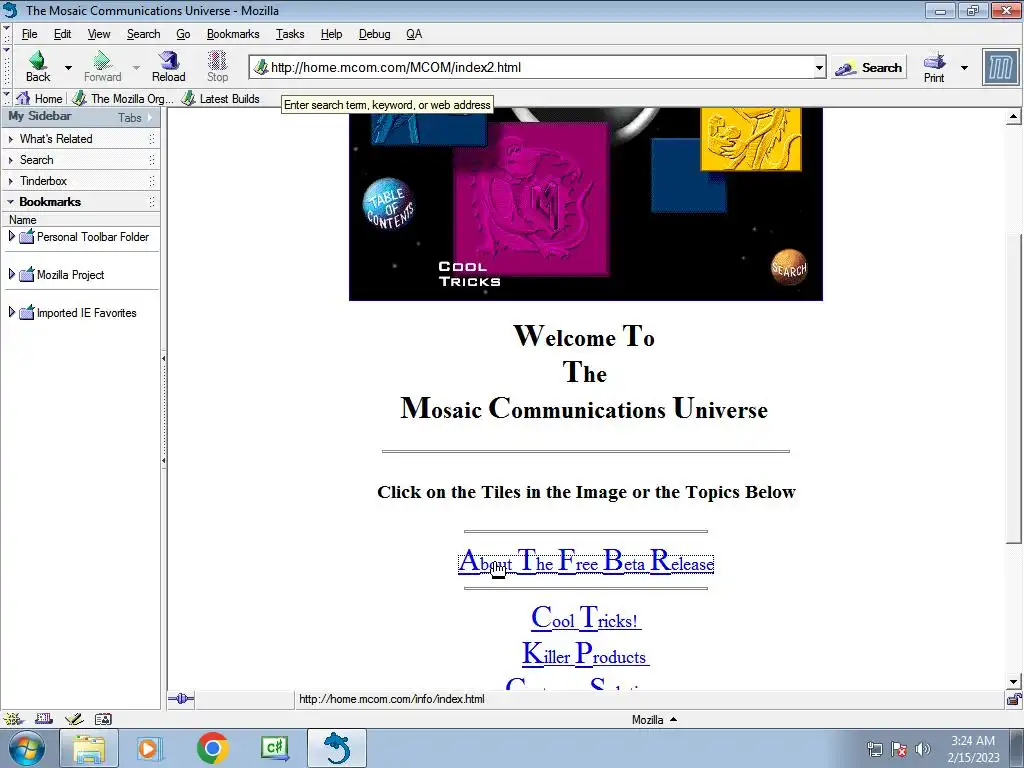
Task: Open the URL bar history dropdown
Action: (819, 67)
